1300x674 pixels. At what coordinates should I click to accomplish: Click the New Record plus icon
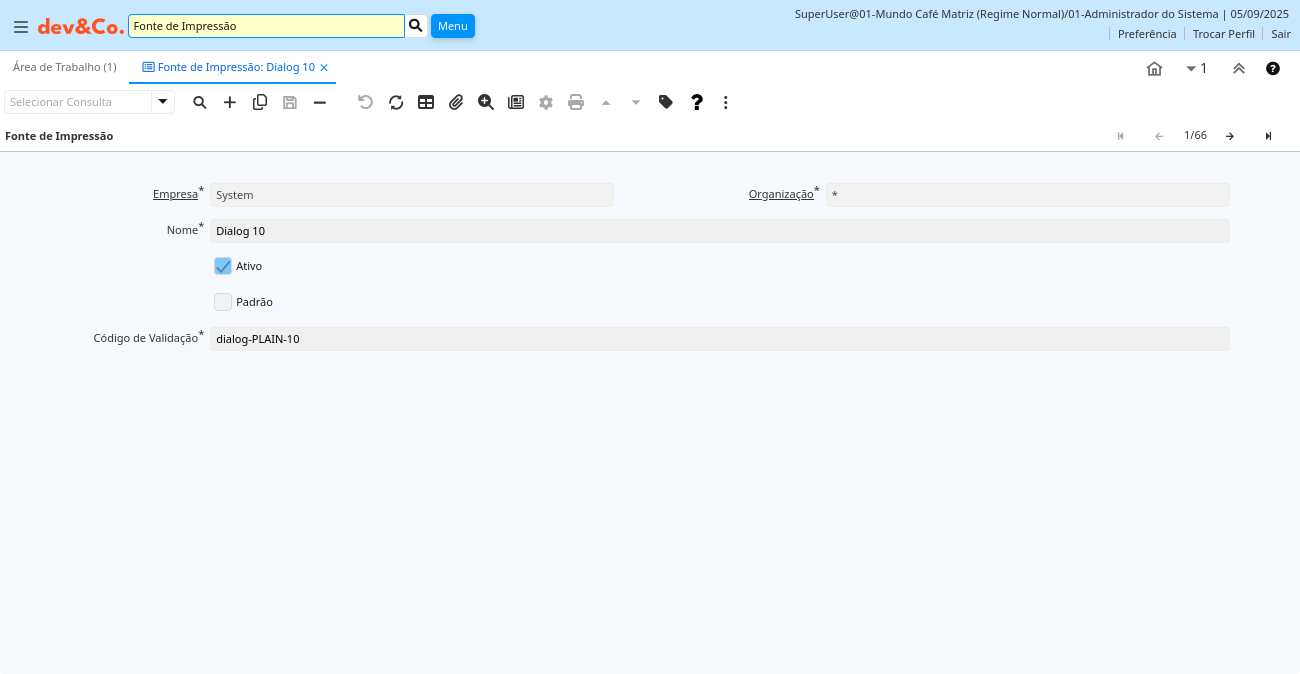tap(230, 102)
